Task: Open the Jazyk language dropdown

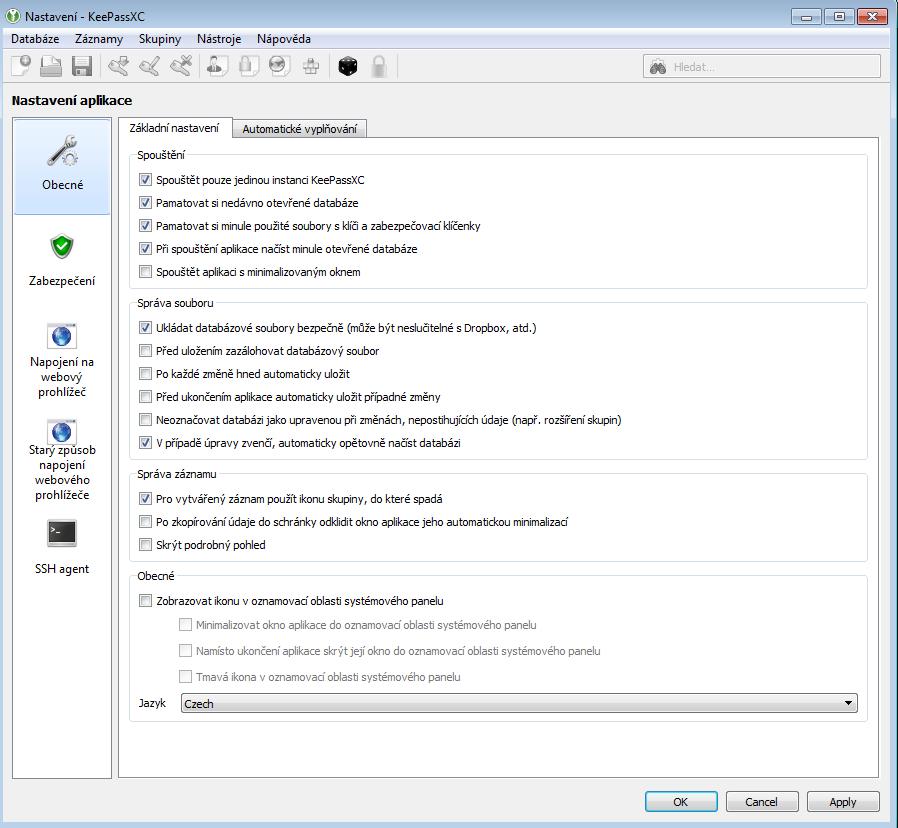Action: pyautogui.click(x=519, y=703)
